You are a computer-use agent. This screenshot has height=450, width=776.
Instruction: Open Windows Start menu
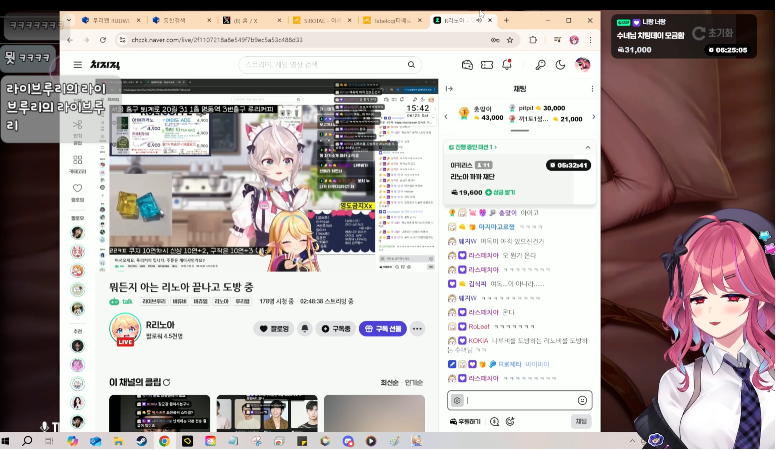pyautogui.click(x=5, y=441)
